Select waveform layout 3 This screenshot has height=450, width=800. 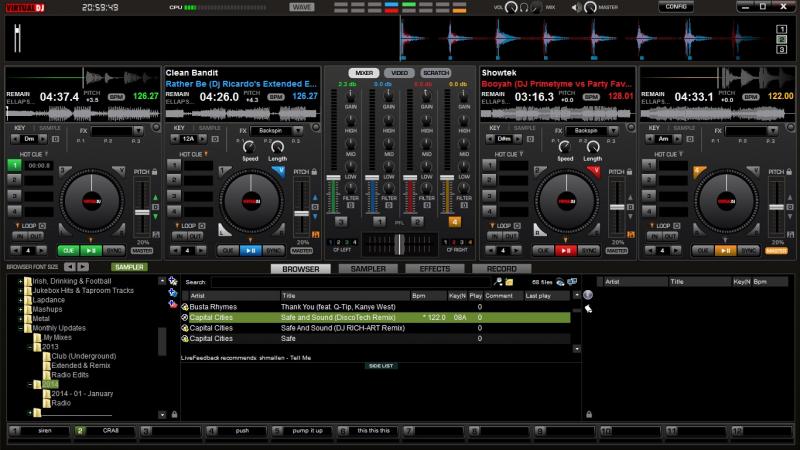click(x=781, y=49)
